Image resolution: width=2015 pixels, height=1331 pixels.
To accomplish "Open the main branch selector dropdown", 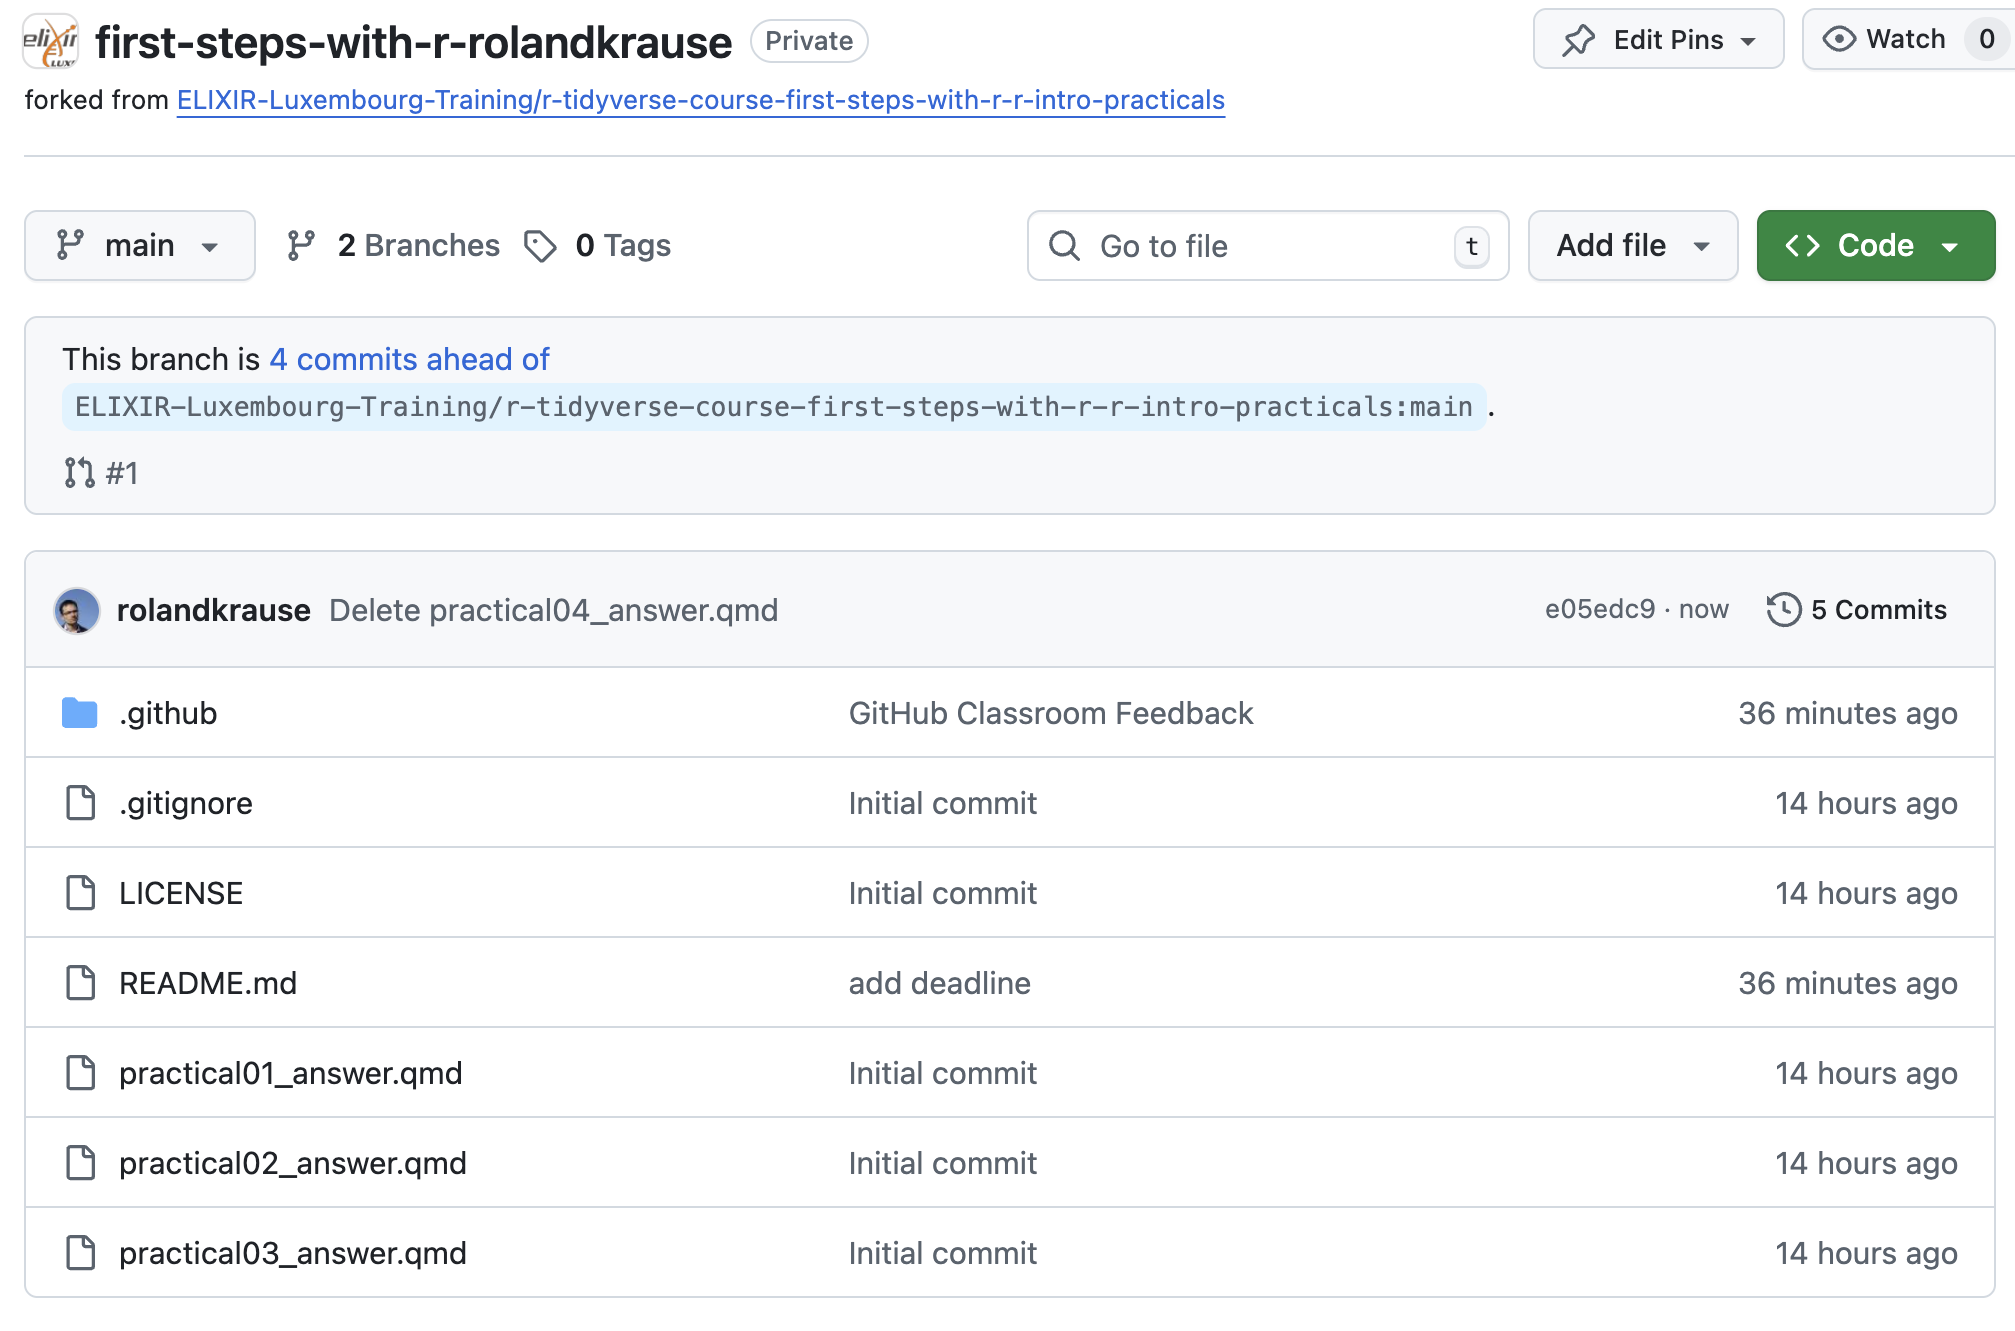I will 139,246.
